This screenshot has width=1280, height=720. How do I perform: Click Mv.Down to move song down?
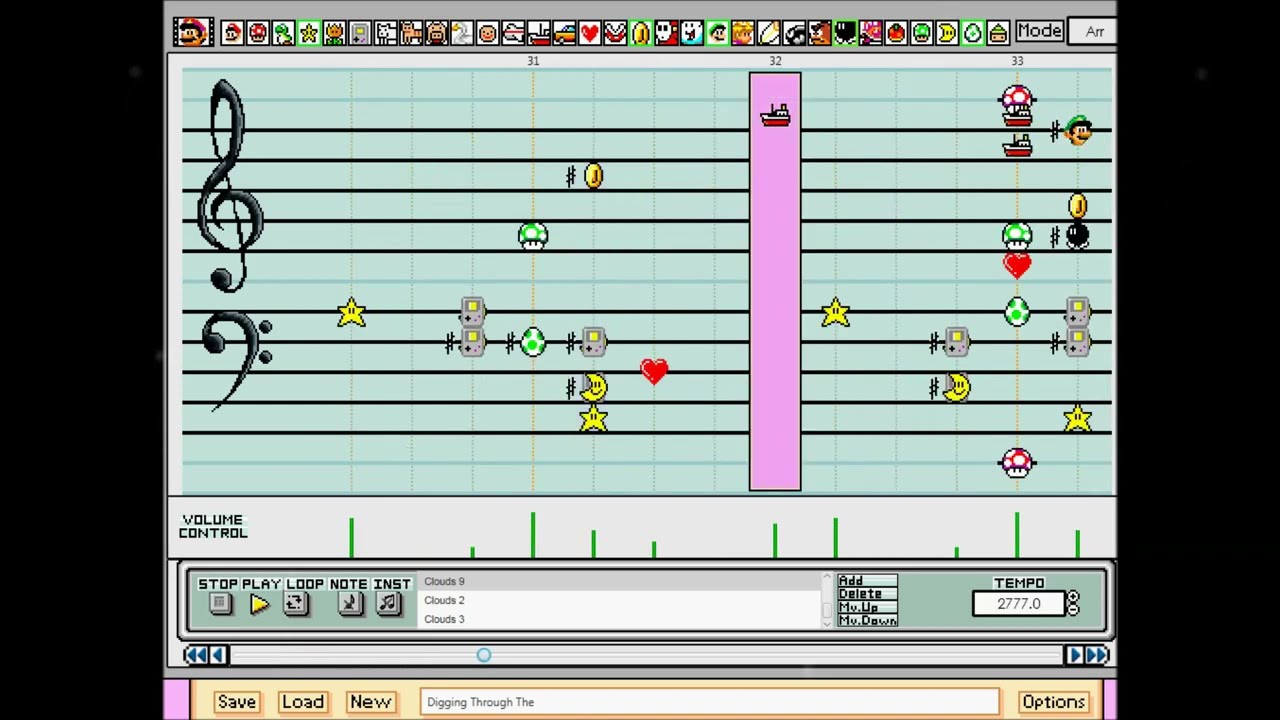867,621
